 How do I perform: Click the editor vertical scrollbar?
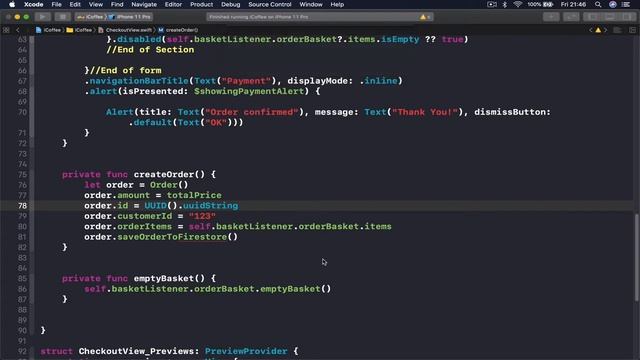pos(636,257)
